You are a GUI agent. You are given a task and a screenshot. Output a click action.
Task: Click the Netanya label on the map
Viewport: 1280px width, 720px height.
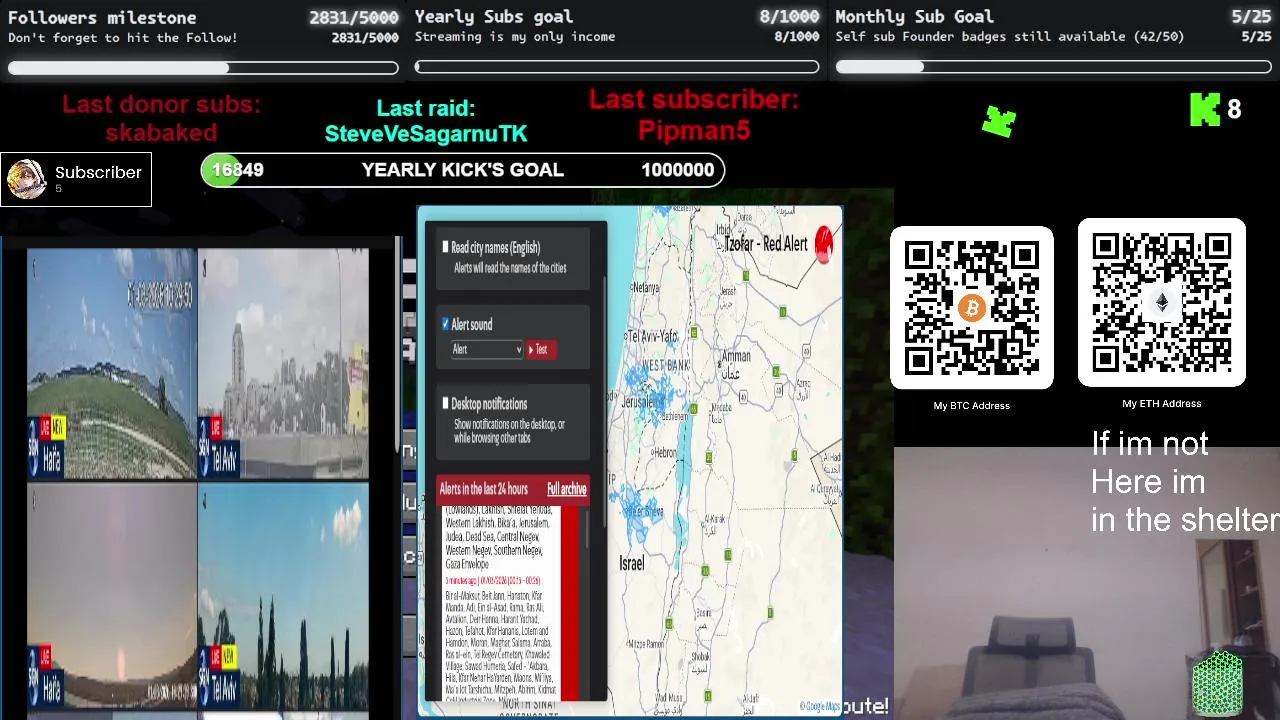[x=646, y=287]
